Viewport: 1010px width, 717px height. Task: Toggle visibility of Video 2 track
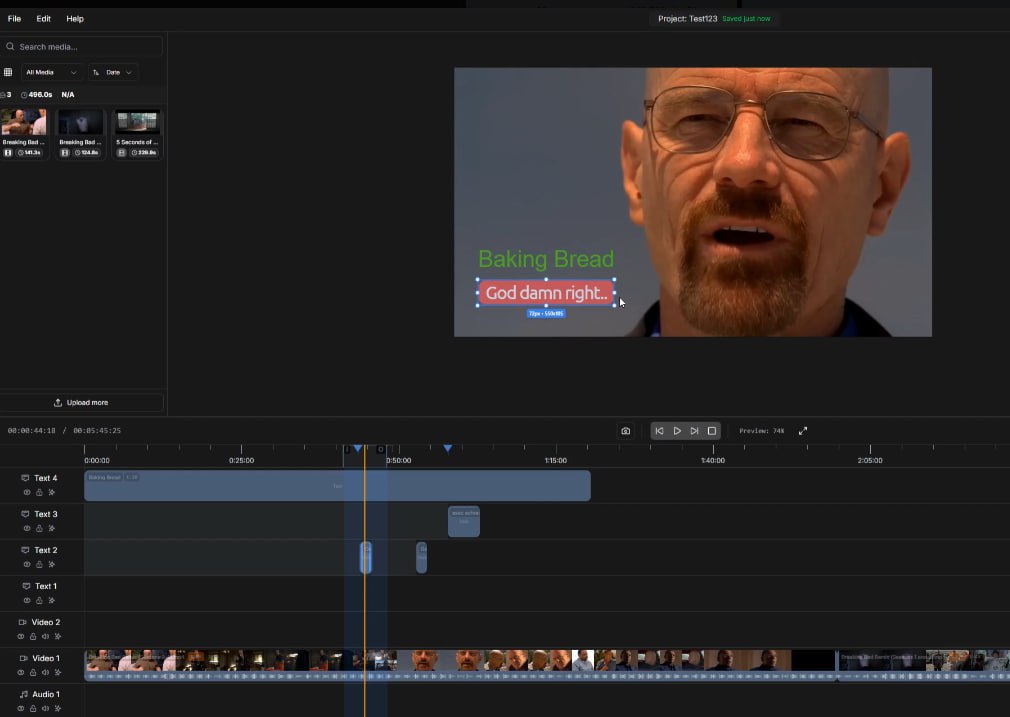(x=20, y=636)
